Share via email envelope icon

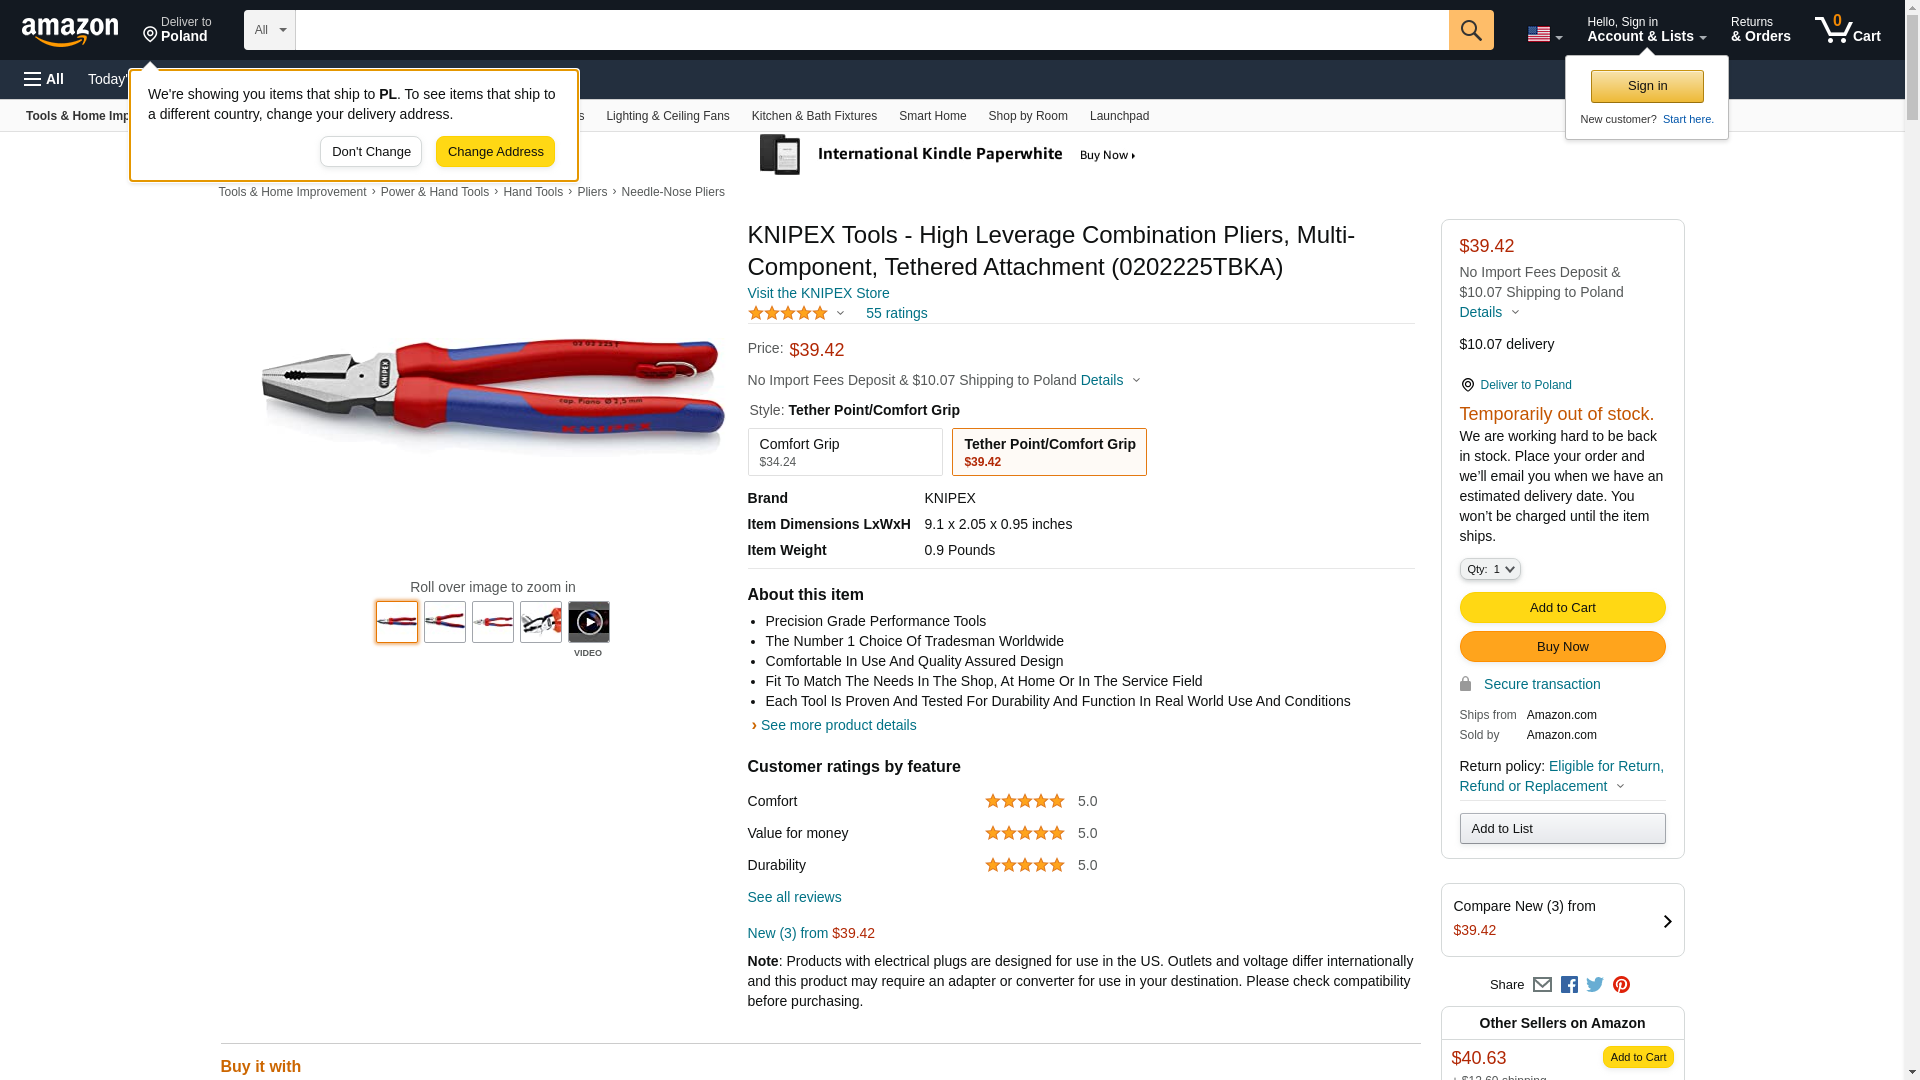(1542, 985)
